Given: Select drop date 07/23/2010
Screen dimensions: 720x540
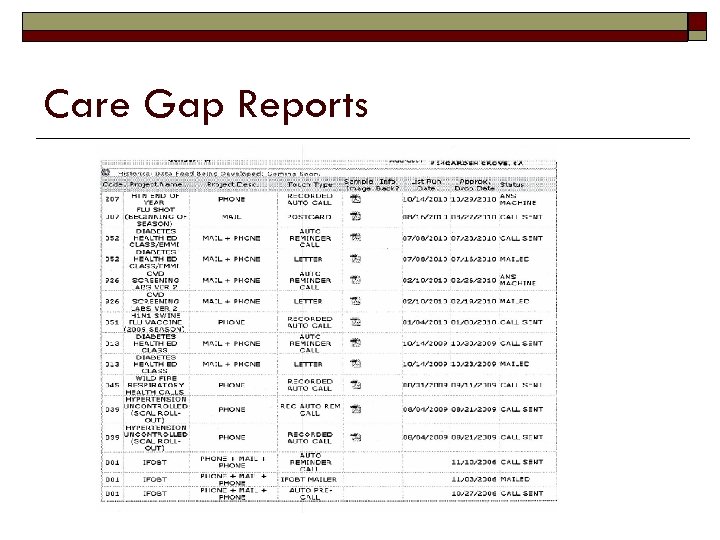Looking at the screenshot, I should tap(473, 238).
